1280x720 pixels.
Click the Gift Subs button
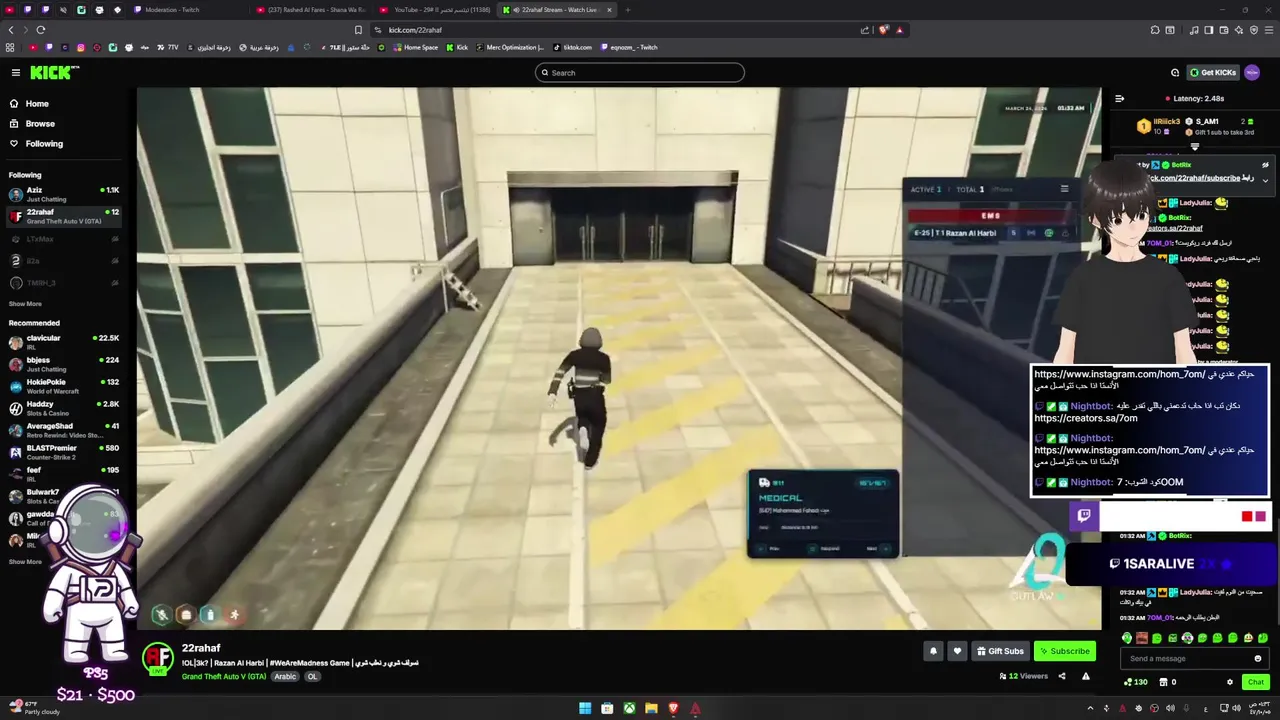click(999, 651)
